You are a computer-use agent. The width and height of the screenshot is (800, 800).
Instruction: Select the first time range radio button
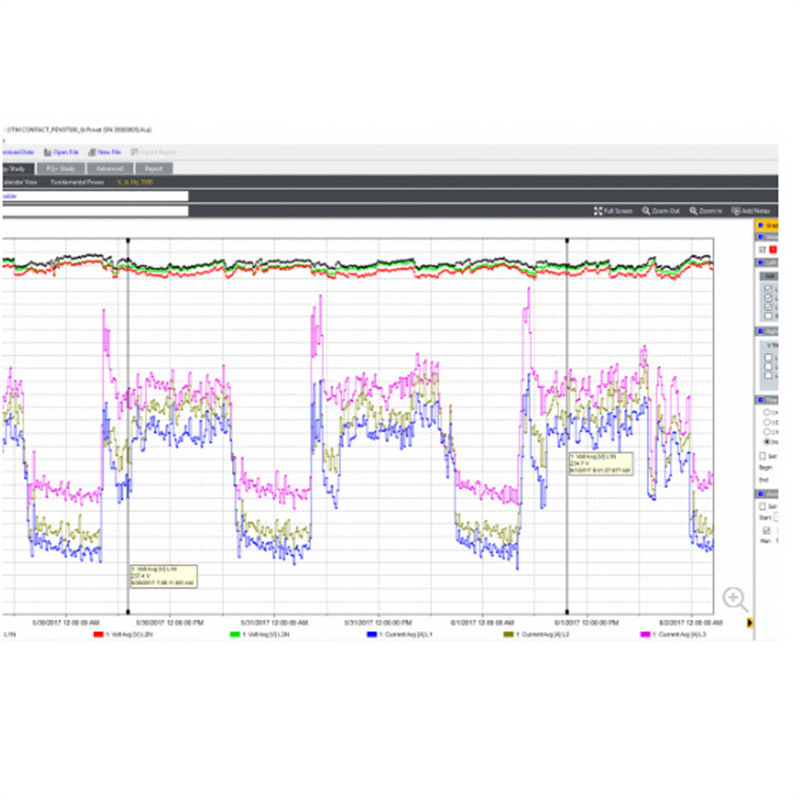tap(767, 412)
